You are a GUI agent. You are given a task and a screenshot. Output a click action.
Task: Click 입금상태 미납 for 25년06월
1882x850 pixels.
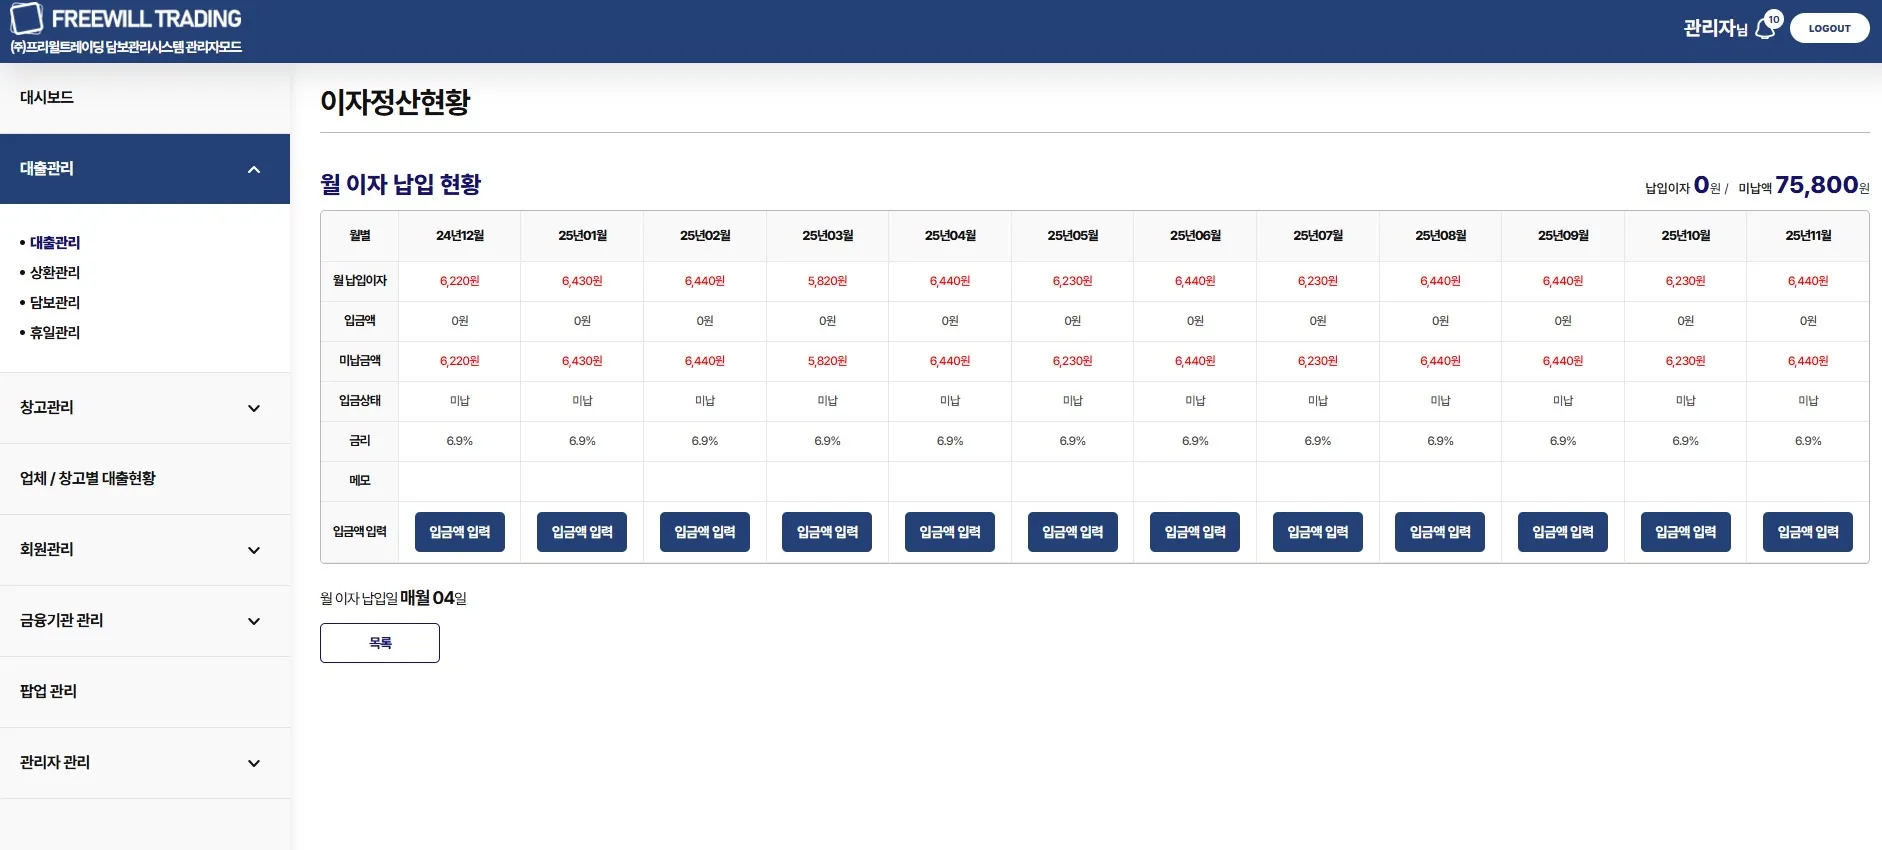click(1195, 401)
